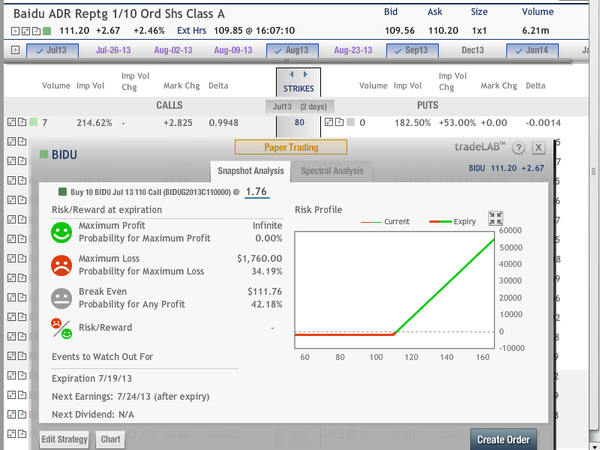
Task: Close the tradeLAB panel with the X
Action: click(x=538, y=148)
